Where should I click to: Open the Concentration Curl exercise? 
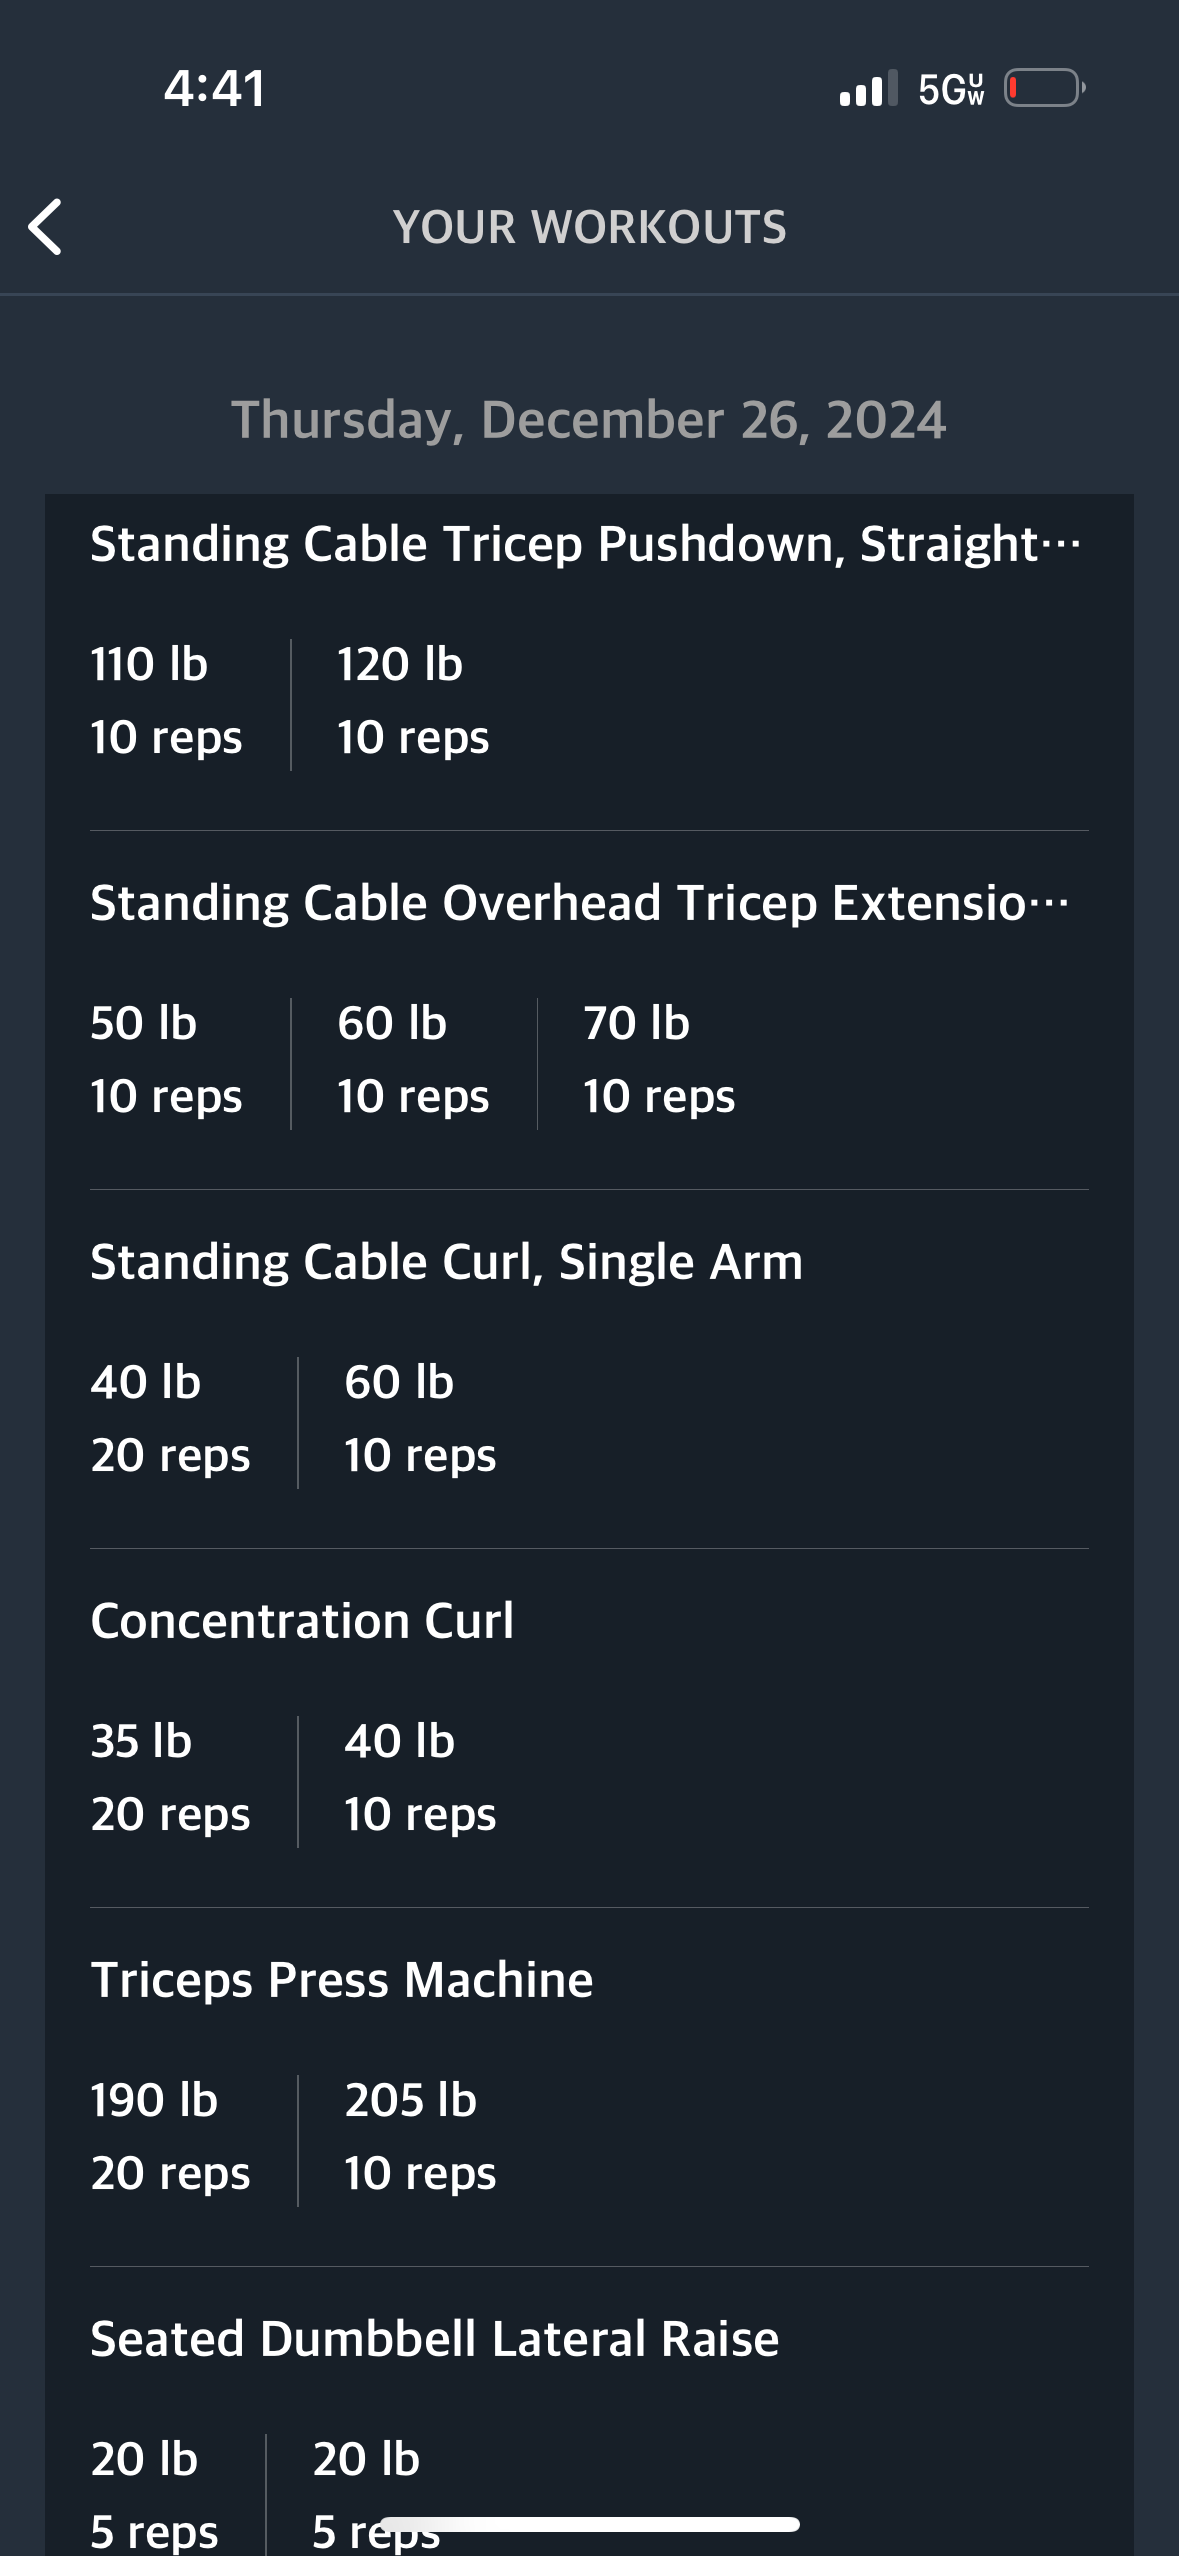[302, 1621]
